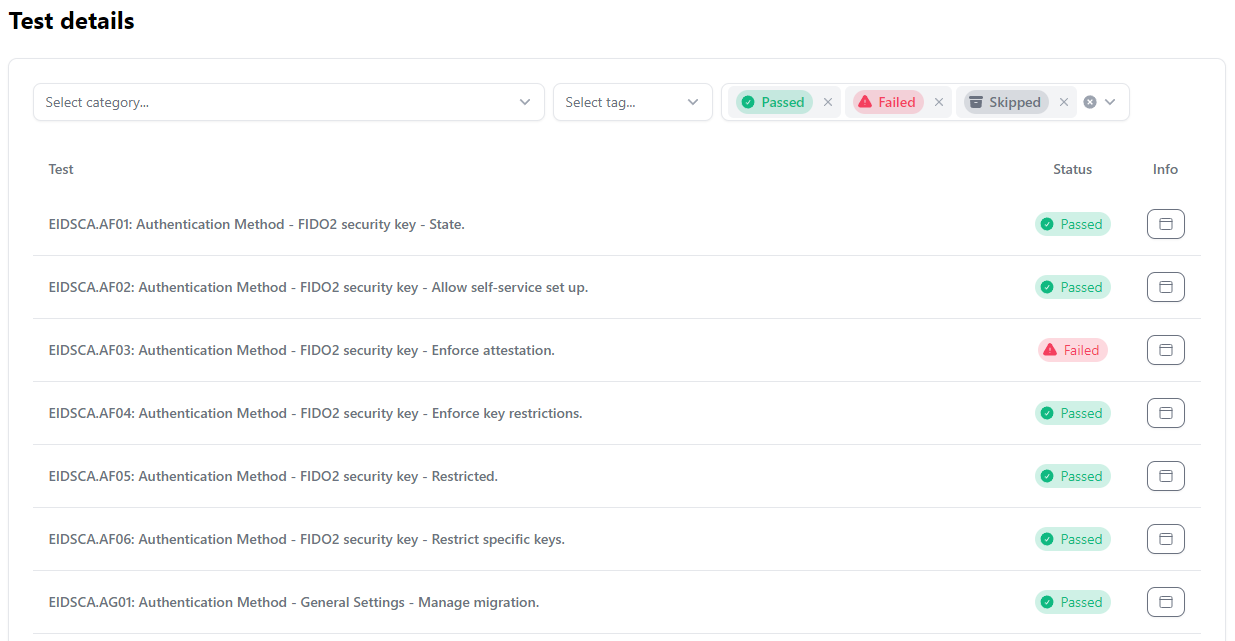This screenshot has height=641, width=1235.
Task: Click Passed badge for EIDSCA.AF02
Action: [x=1072, y=287]
